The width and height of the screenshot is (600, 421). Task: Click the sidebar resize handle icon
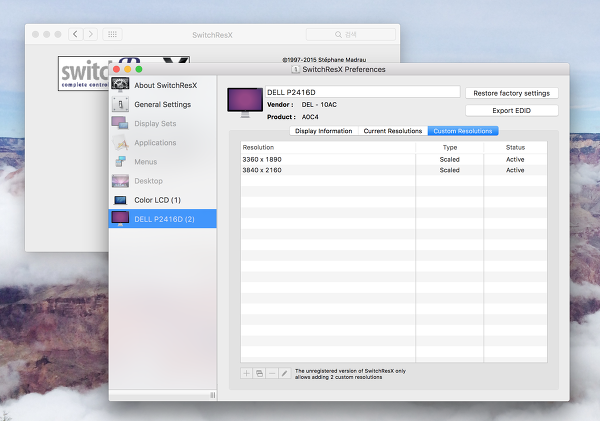(213, 395)
